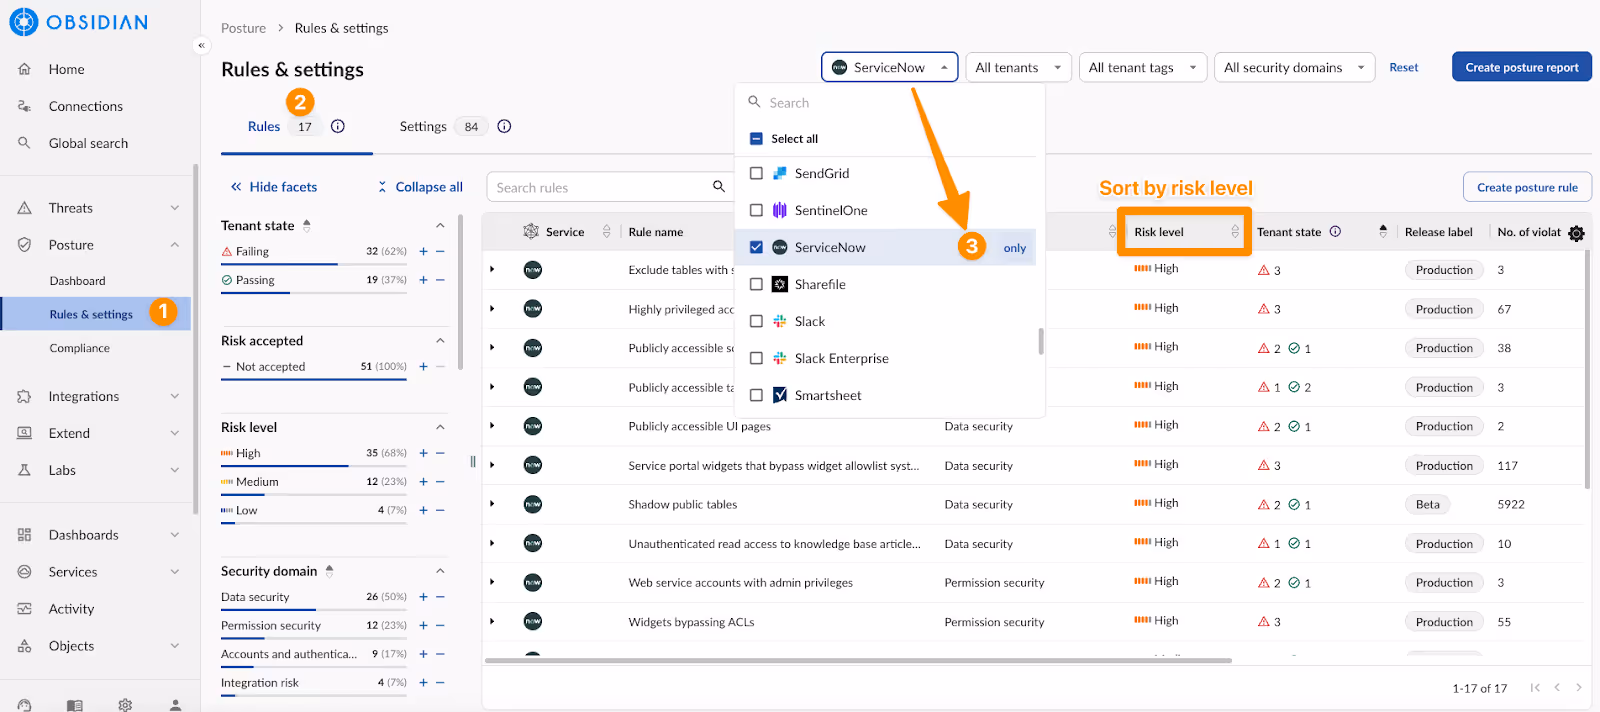Click the Posture breadcrumb link
This screenshot has width=1600, height=712.
tap(243, 28)
